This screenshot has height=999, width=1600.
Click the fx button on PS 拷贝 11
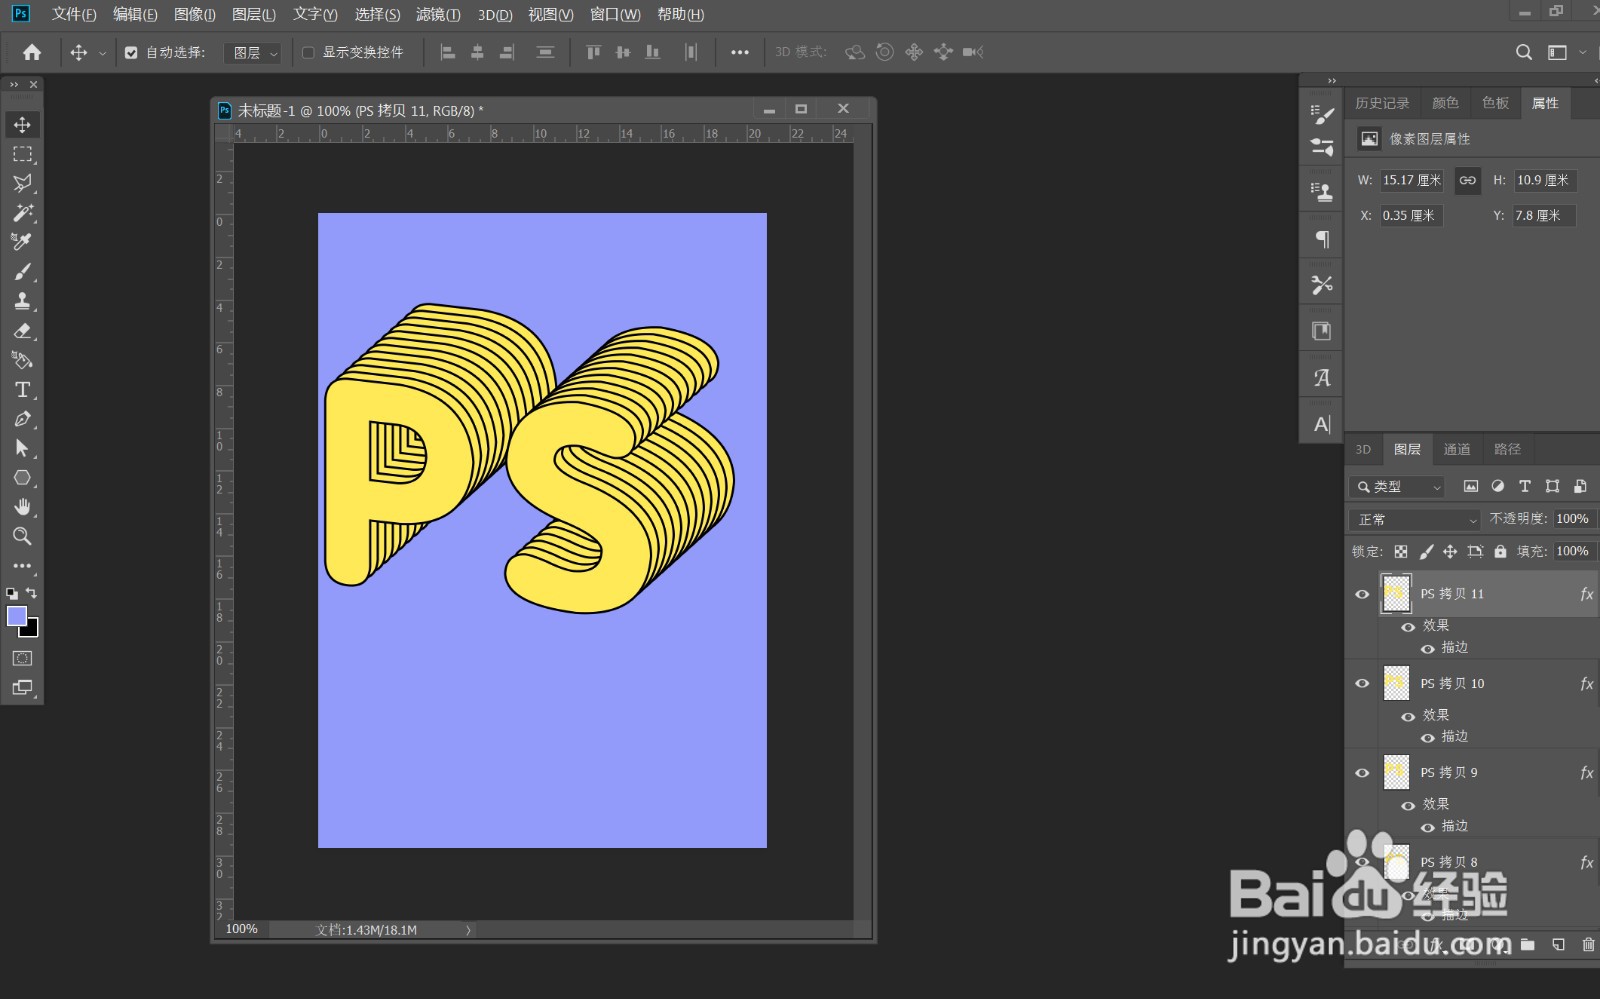pyautogui.click(x=1586, y=594)
